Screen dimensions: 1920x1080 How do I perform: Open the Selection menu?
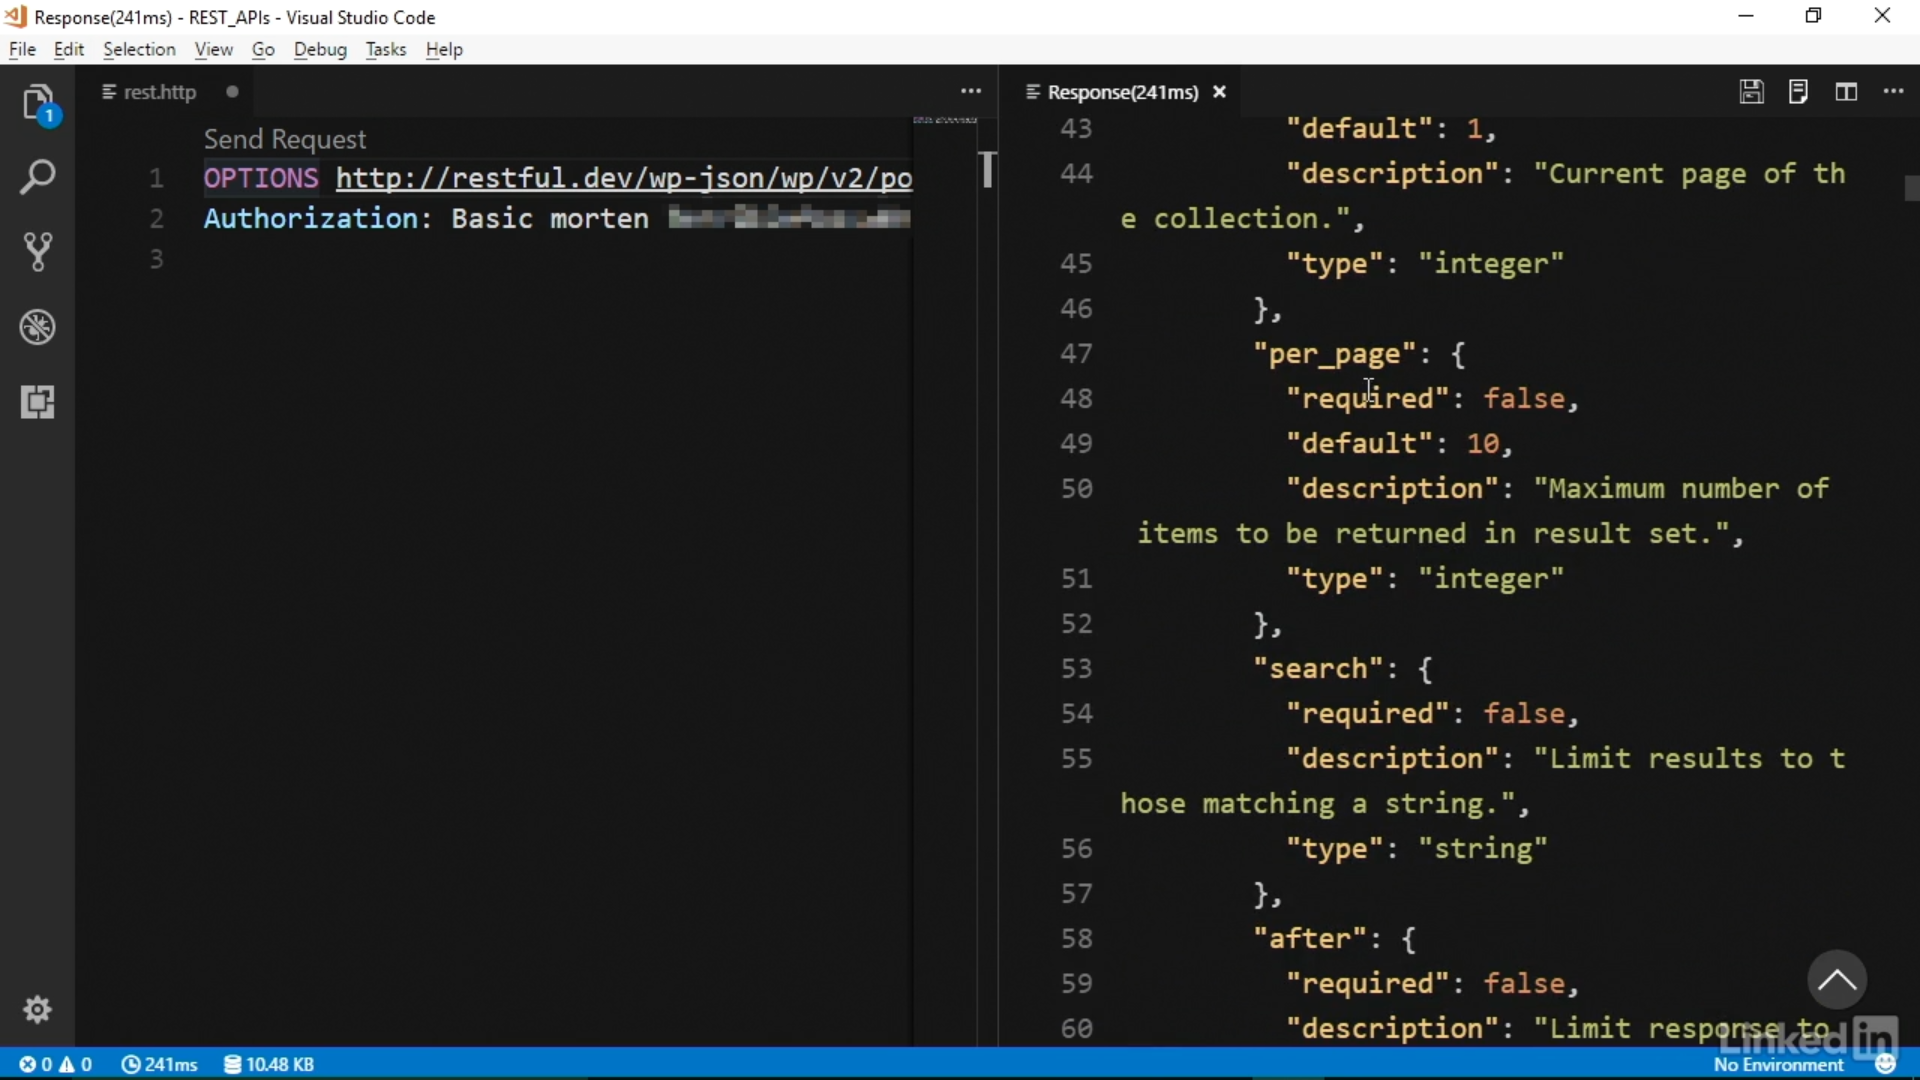click(x=139, y=49)
